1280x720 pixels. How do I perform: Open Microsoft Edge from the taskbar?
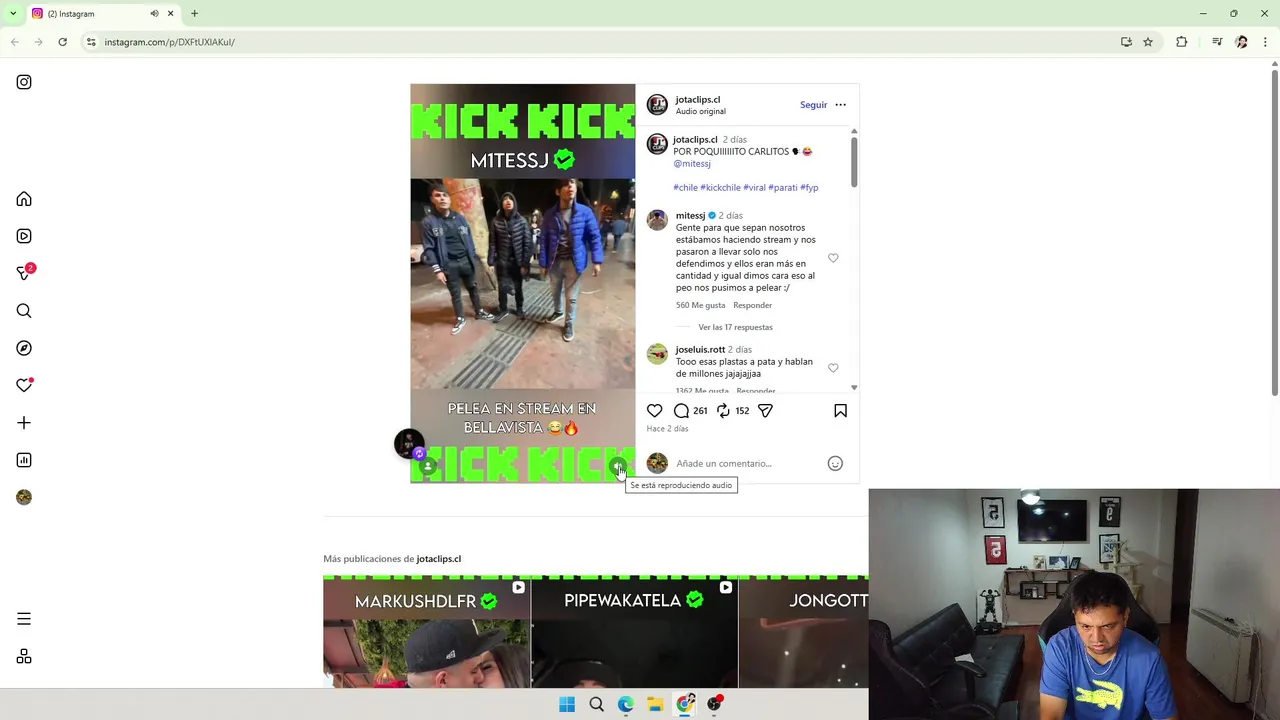pyautogui.click(x=626, y=704)
